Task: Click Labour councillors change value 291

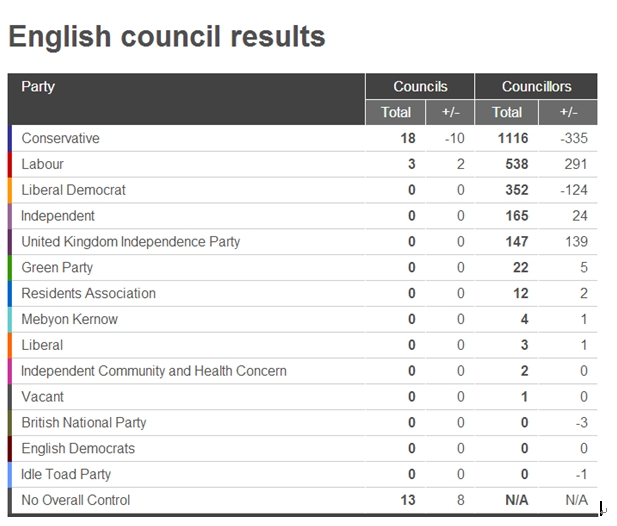Action: pos(576,164)
